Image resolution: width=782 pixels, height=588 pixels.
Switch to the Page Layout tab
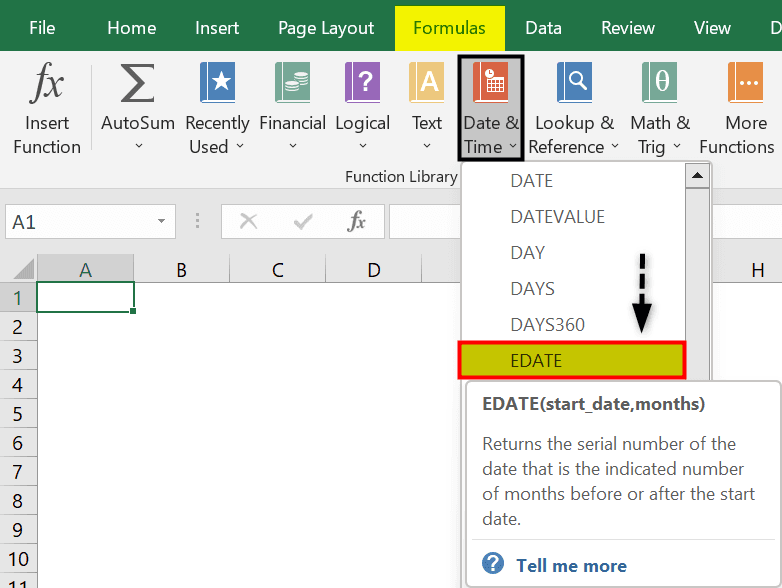click(x=326, y=28)
